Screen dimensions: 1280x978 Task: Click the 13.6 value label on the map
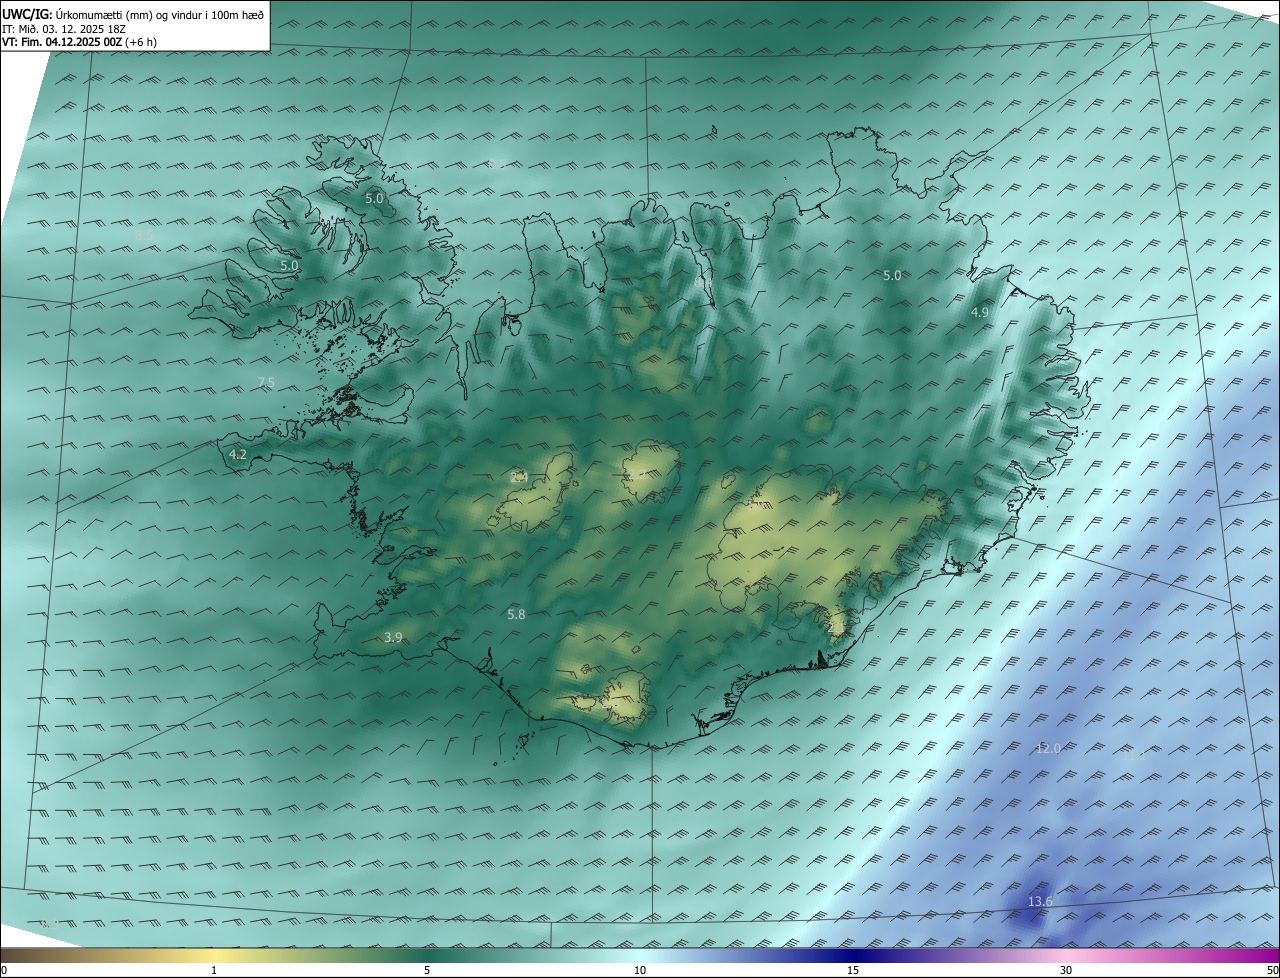pyautogui.click(x=1040, y=902)
